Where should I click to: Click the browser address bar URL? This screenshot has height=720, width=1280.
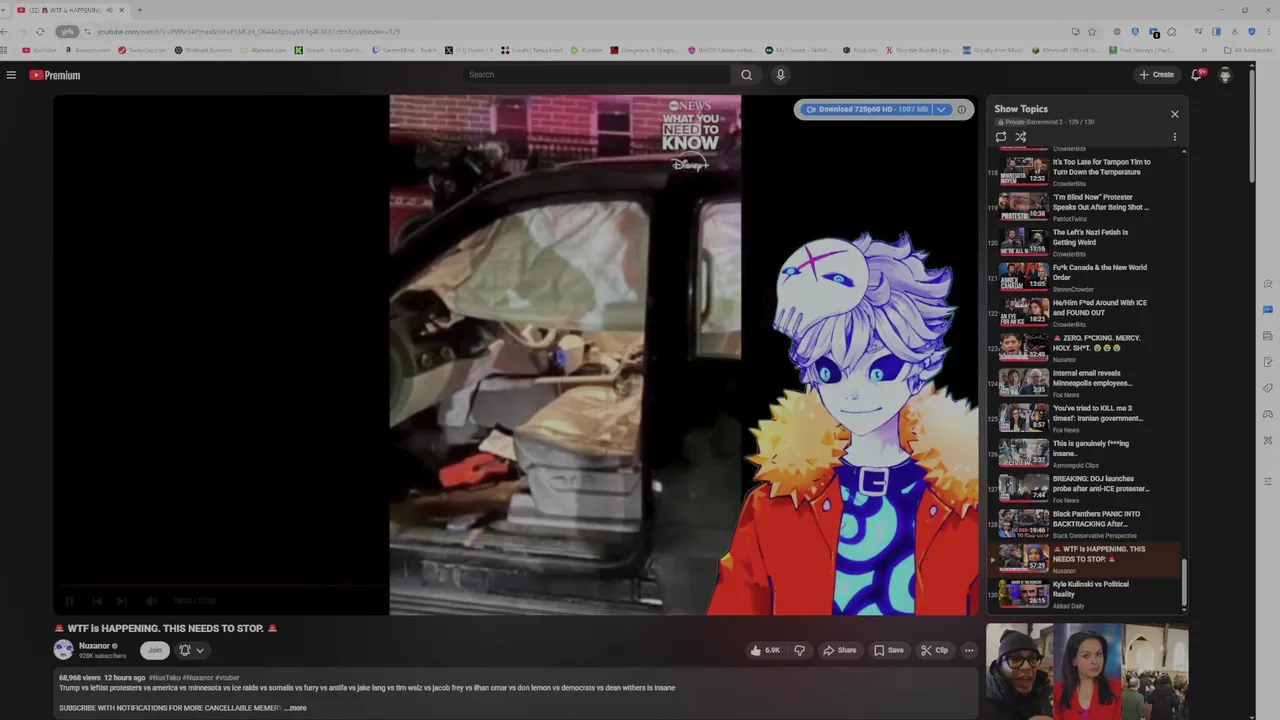click(248, 31)
